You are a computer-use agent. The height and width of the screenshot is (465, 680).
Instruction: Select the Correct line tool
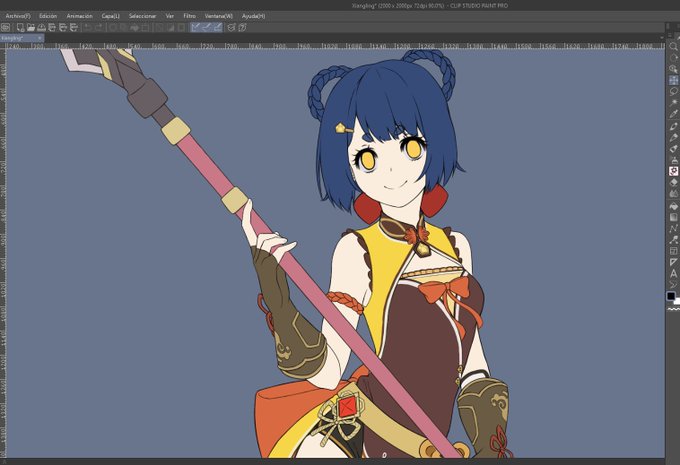(x=673, y=285)
